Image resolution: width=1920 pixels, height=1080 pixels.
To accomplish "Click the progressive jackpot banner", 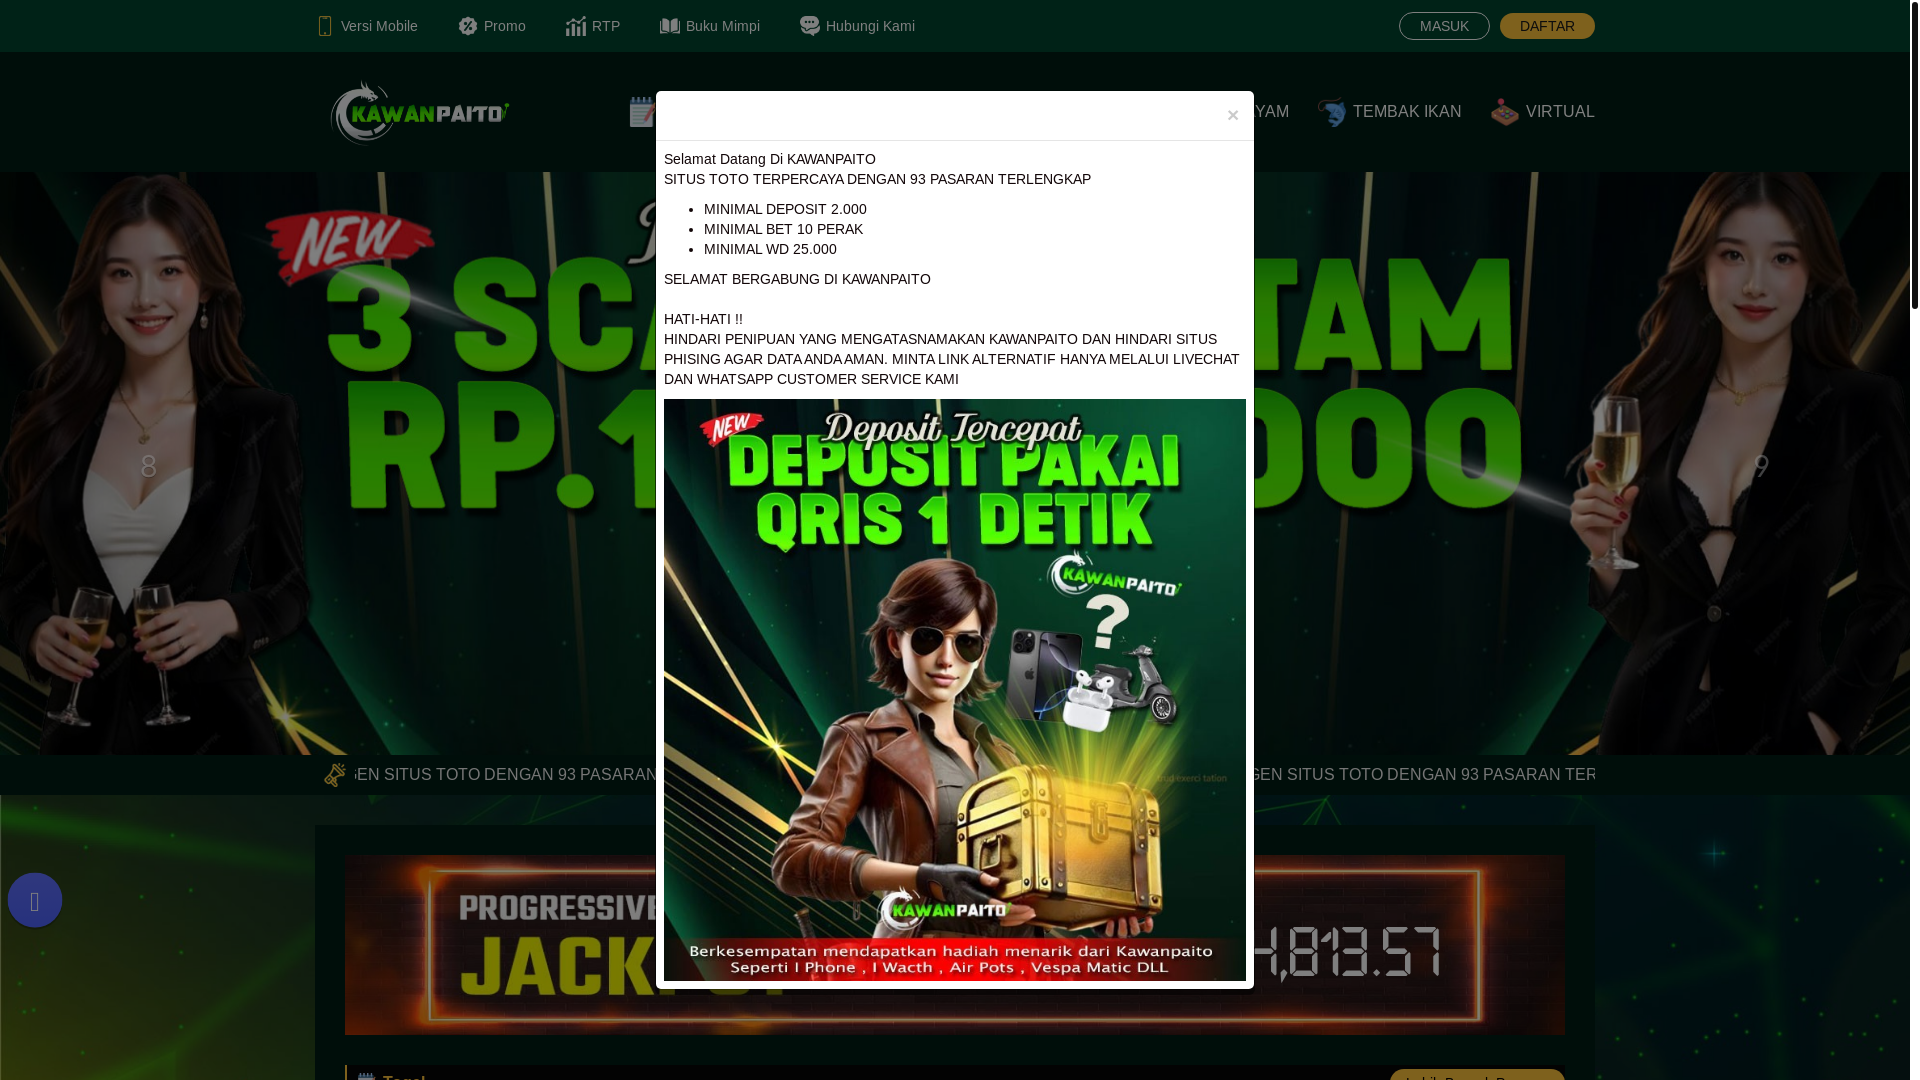I will 955,945.
